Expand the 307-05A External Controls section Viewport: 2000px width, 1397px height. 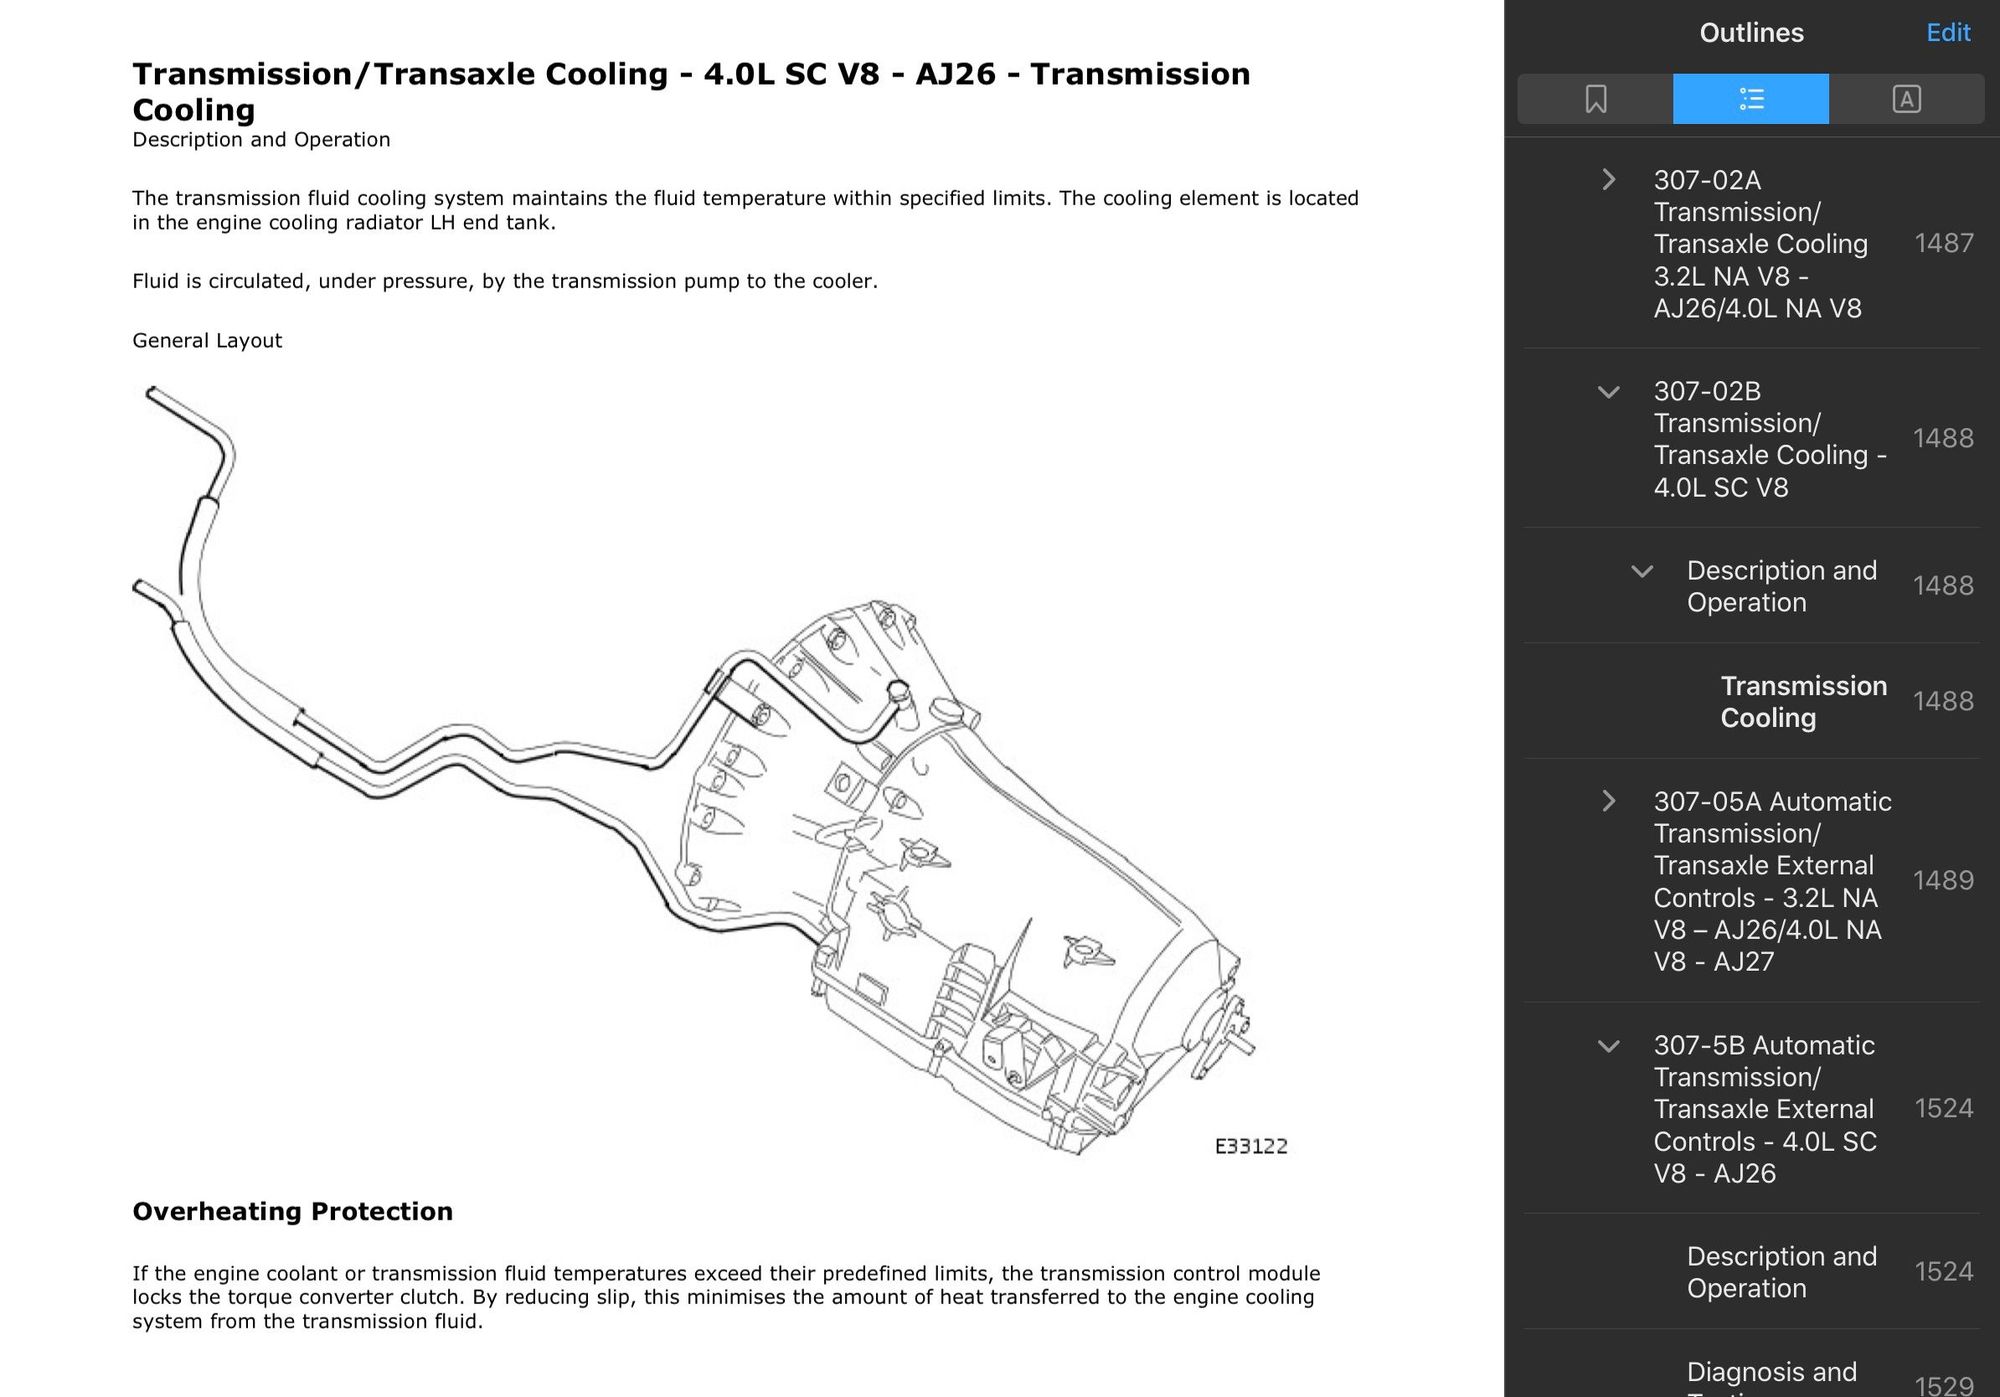coord(1608,802)
